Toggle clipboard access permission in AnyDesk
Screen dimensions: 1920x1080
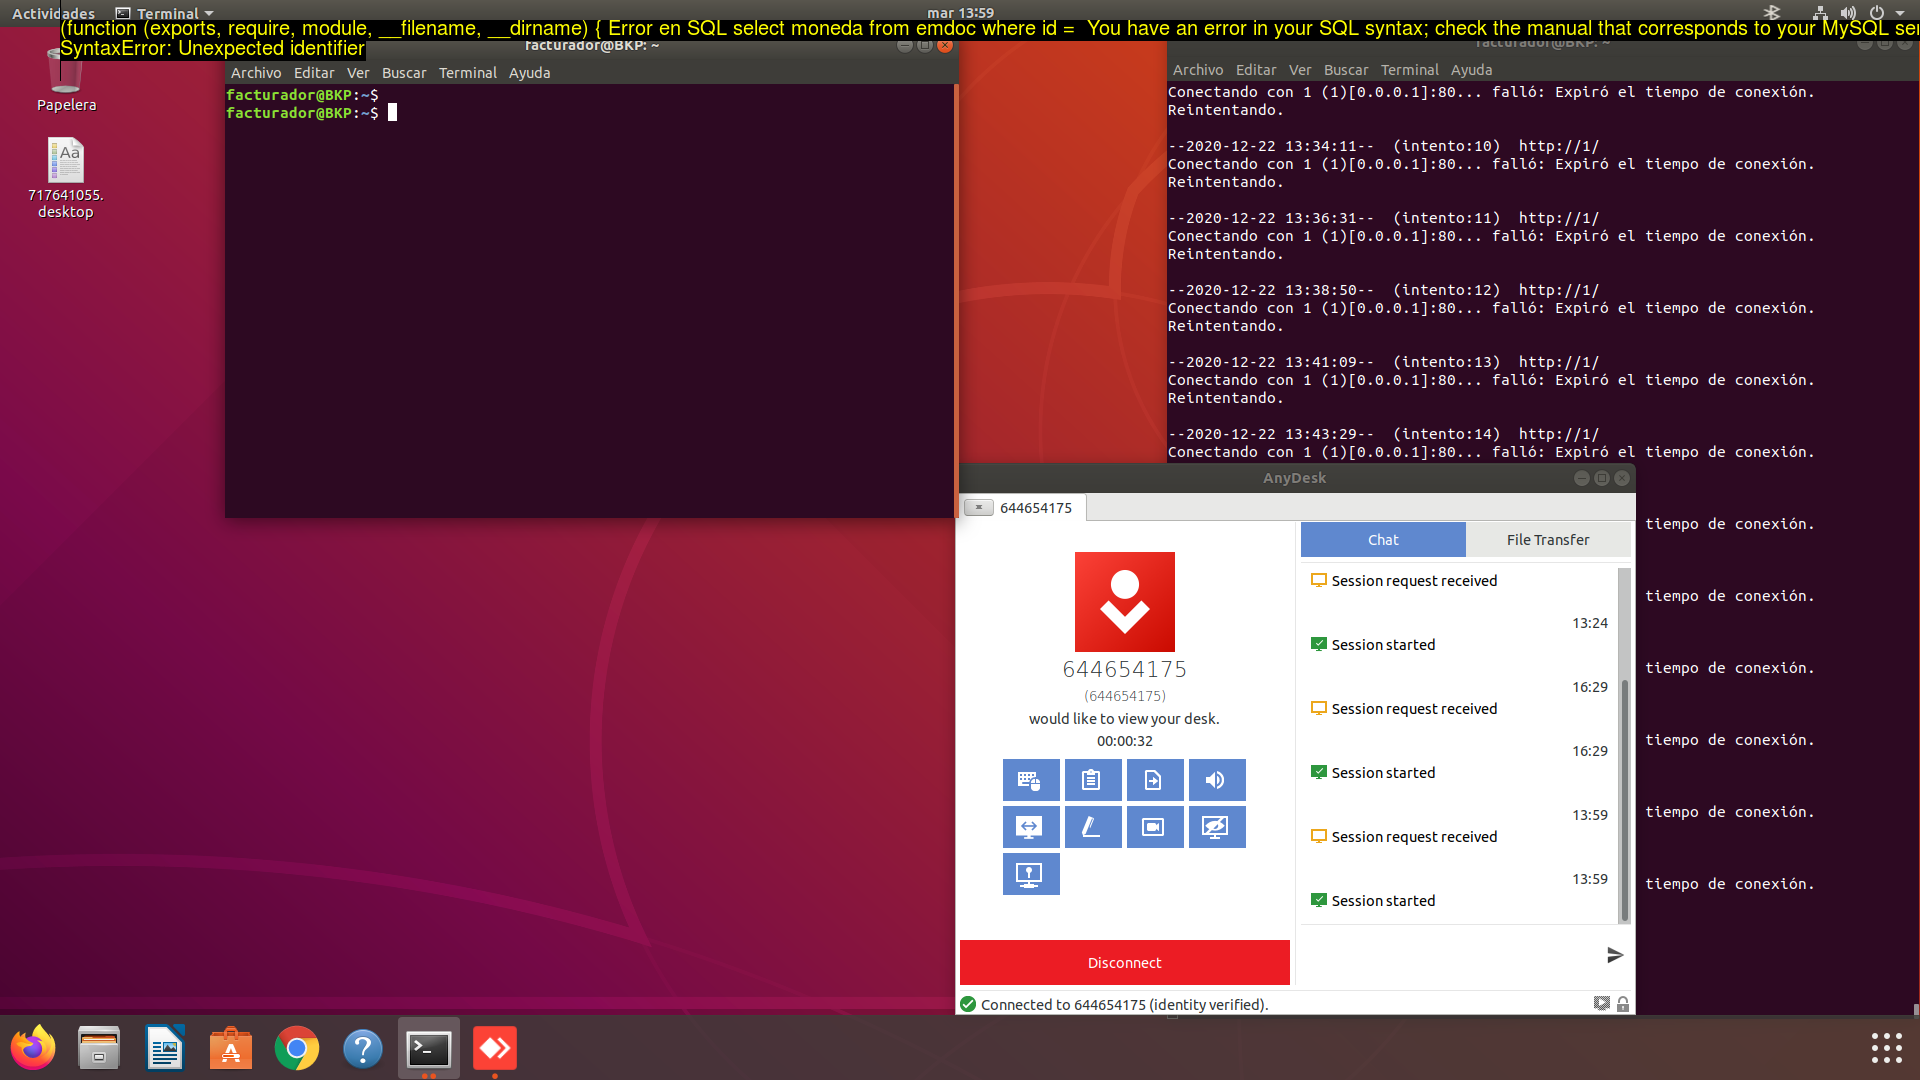tap(1093, 780)
